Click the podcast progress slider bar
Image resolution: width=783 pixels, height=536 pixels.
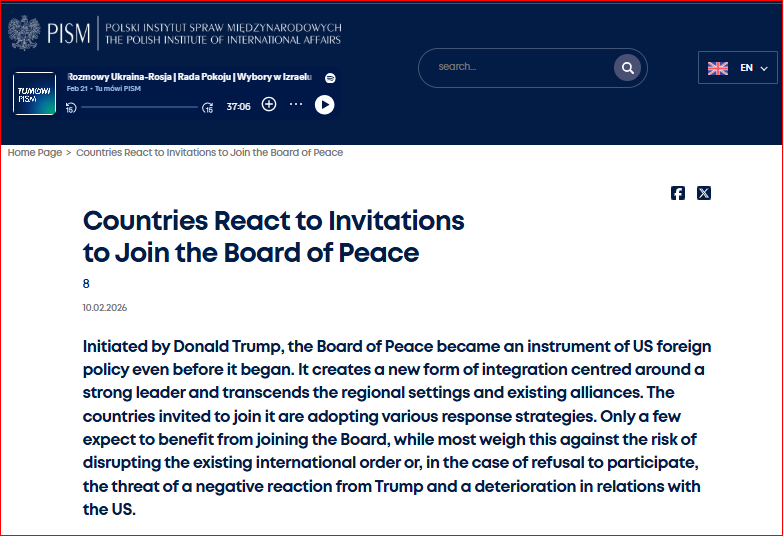[x=140, y=106]
